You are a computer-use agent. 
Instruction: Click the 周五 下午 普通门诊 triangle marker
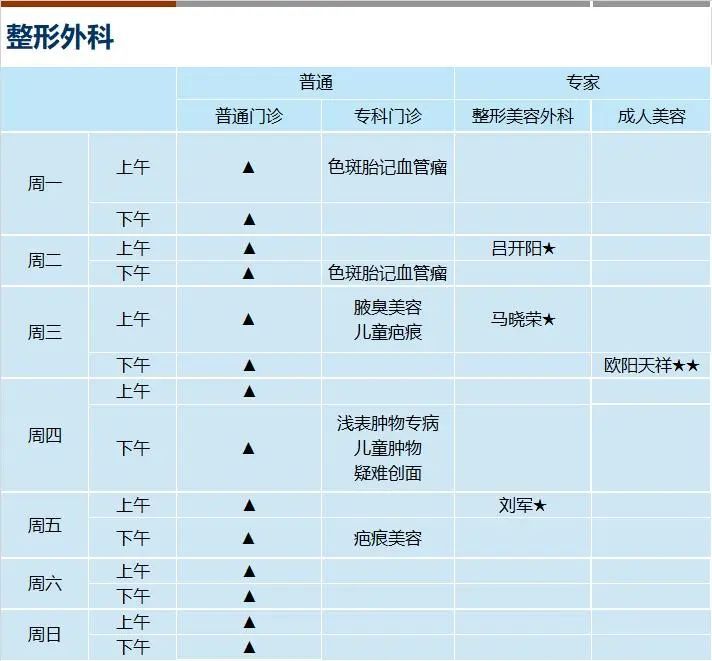[249, 538]
